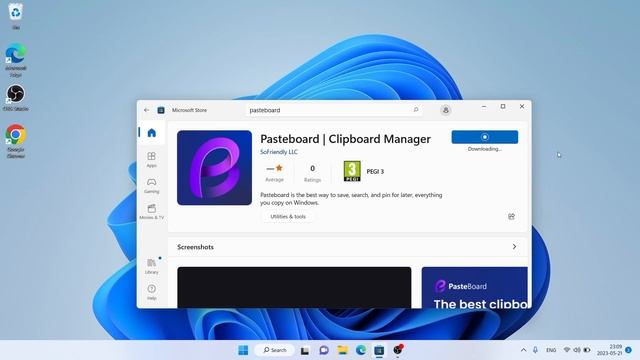Show hidden system tray icons
The height and width of the screenshot is (360, 640).
pyautogui.click(x=523, y=350)
